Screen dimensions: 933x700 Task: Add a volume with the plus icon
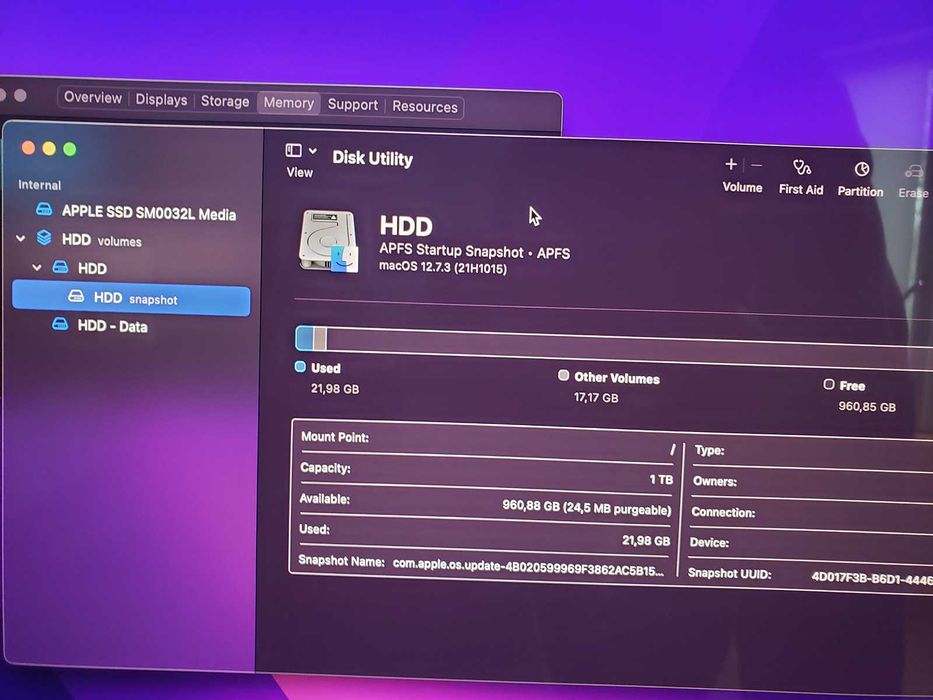pyautogui.click(x=731, y=164)
